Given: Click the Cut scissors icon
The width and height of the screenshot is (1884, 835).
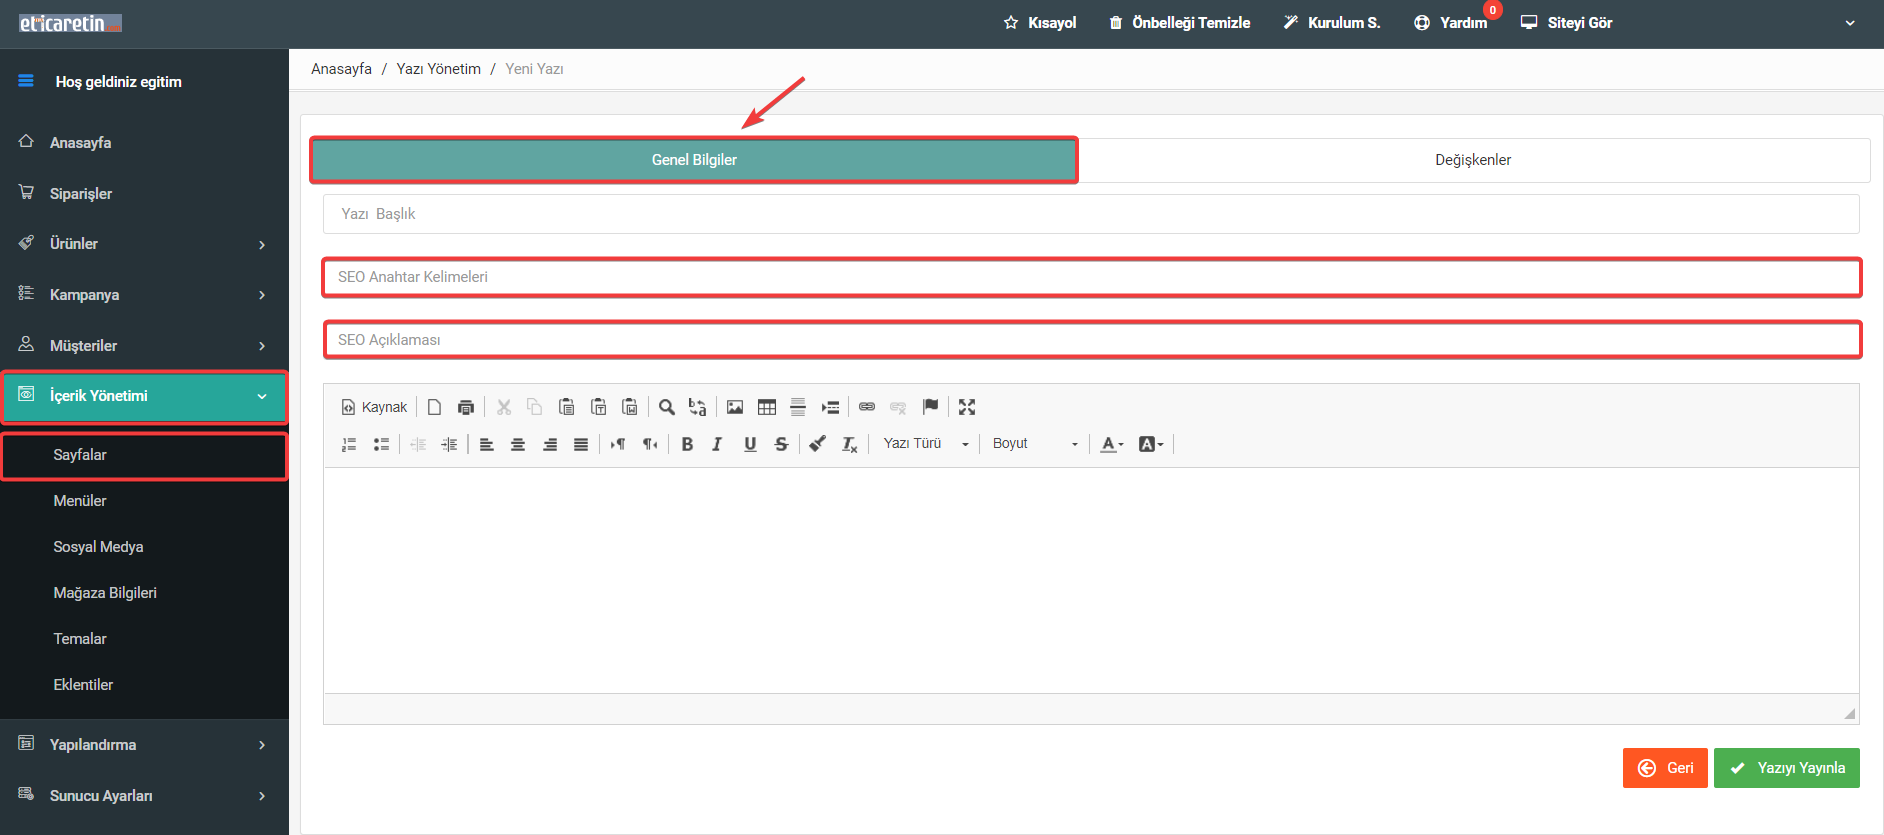Looking at the screenshot, I should (504, 407).
